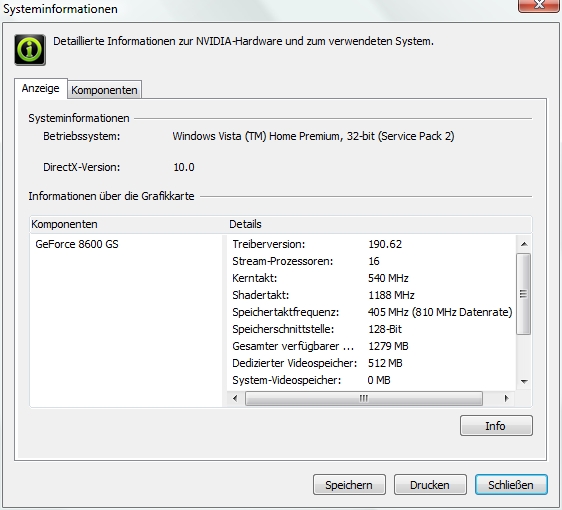Click the value 0 MB
Image resolution: width=562 pixels, height=510 pixels.
(379, 380)
